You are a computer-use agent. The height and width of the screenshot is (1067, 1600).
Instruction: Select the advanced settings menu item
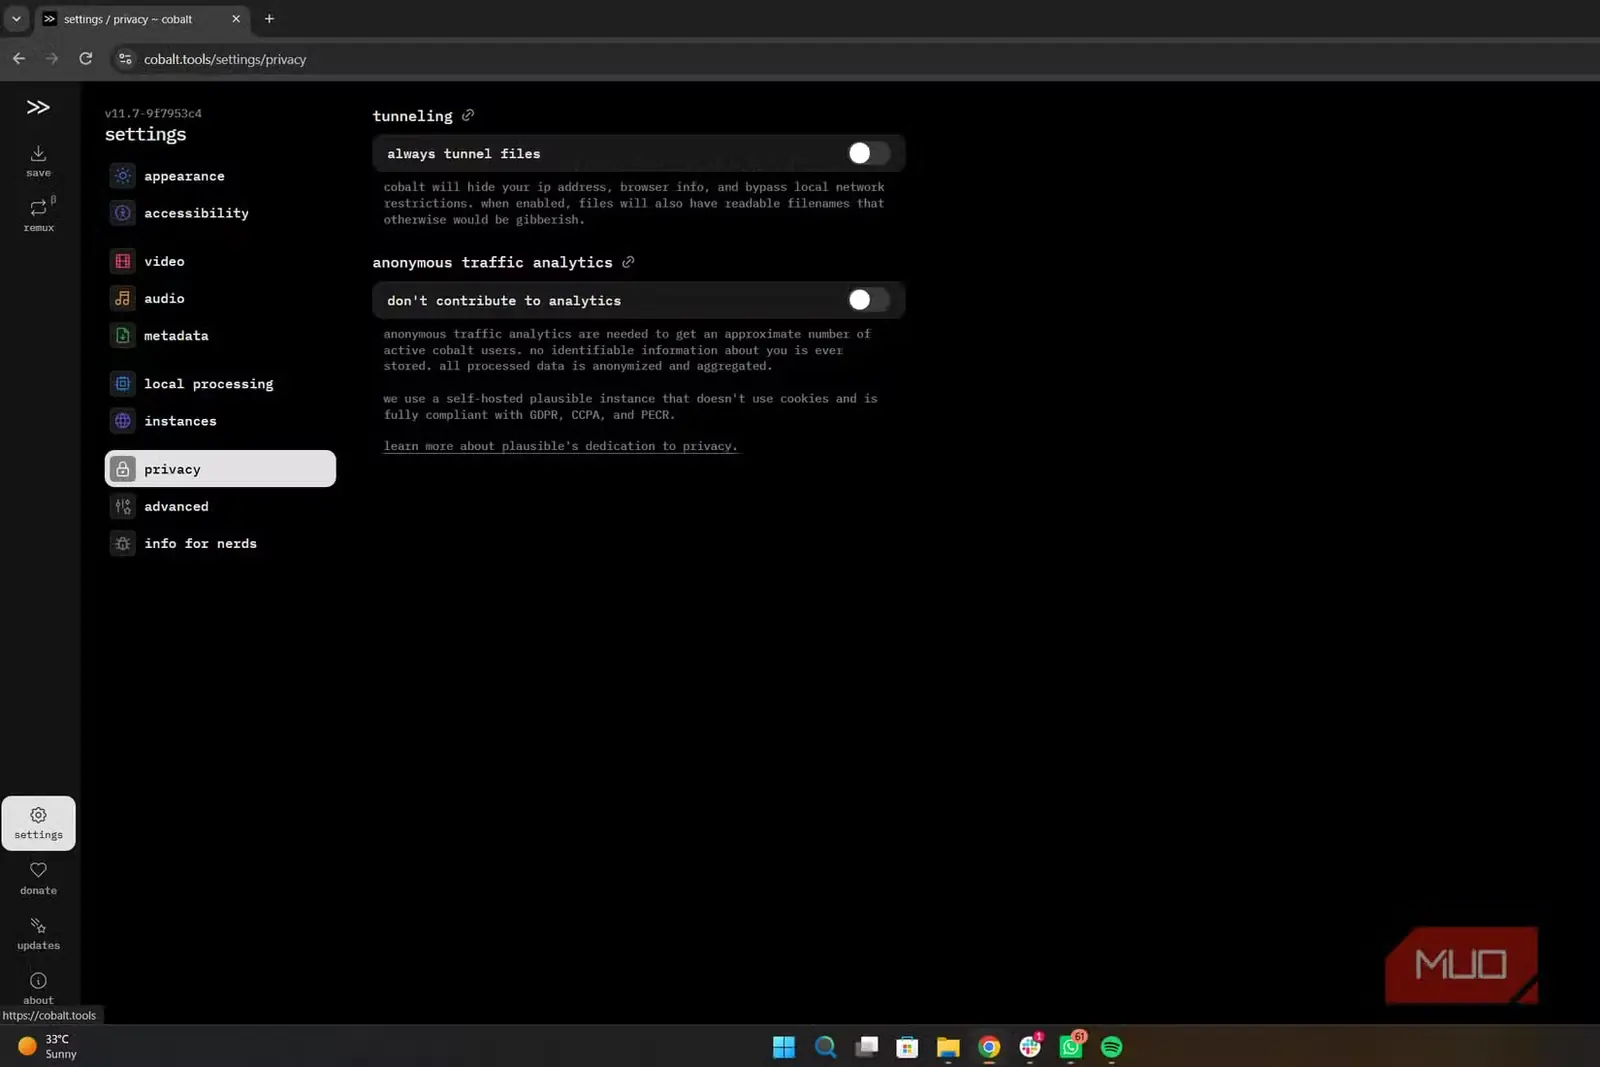pyautogui.click(x=220, y=506)
